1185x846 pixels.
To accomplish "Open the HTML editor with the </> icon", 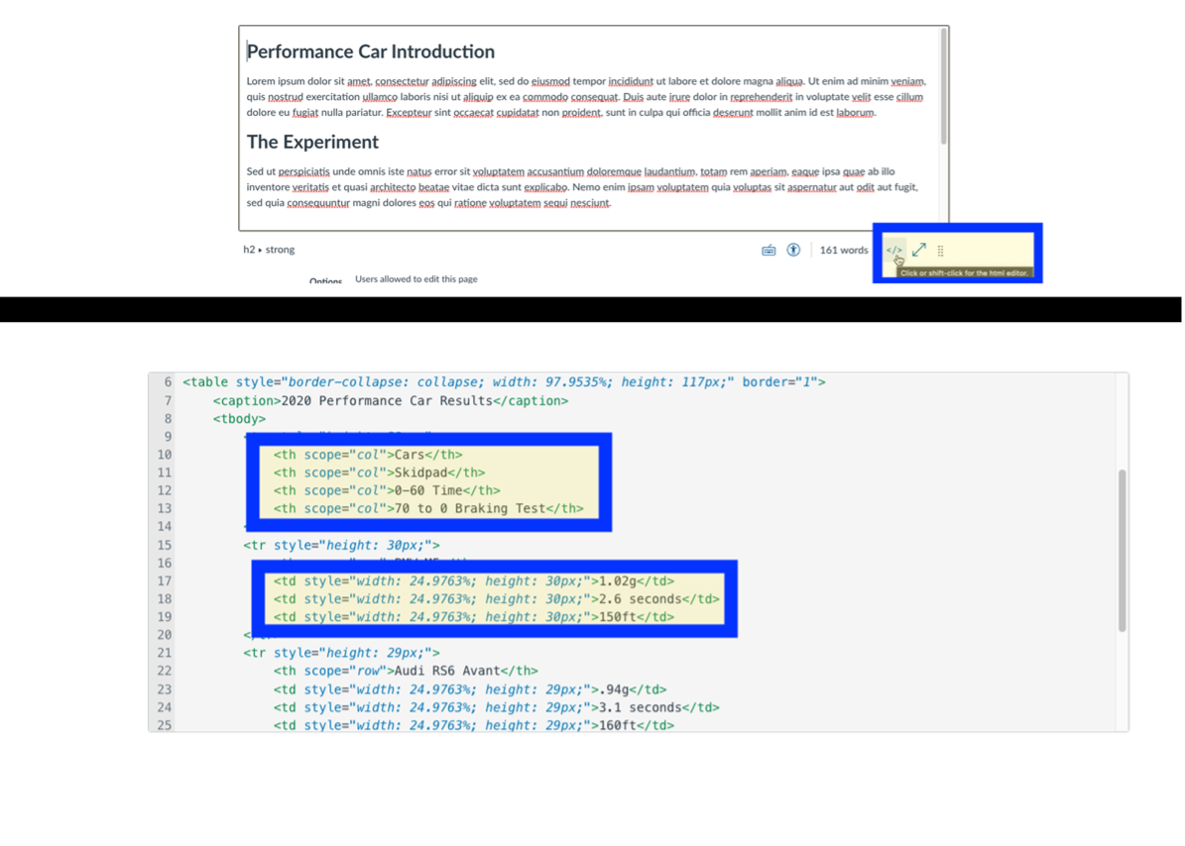I will [x=894, y=250].
